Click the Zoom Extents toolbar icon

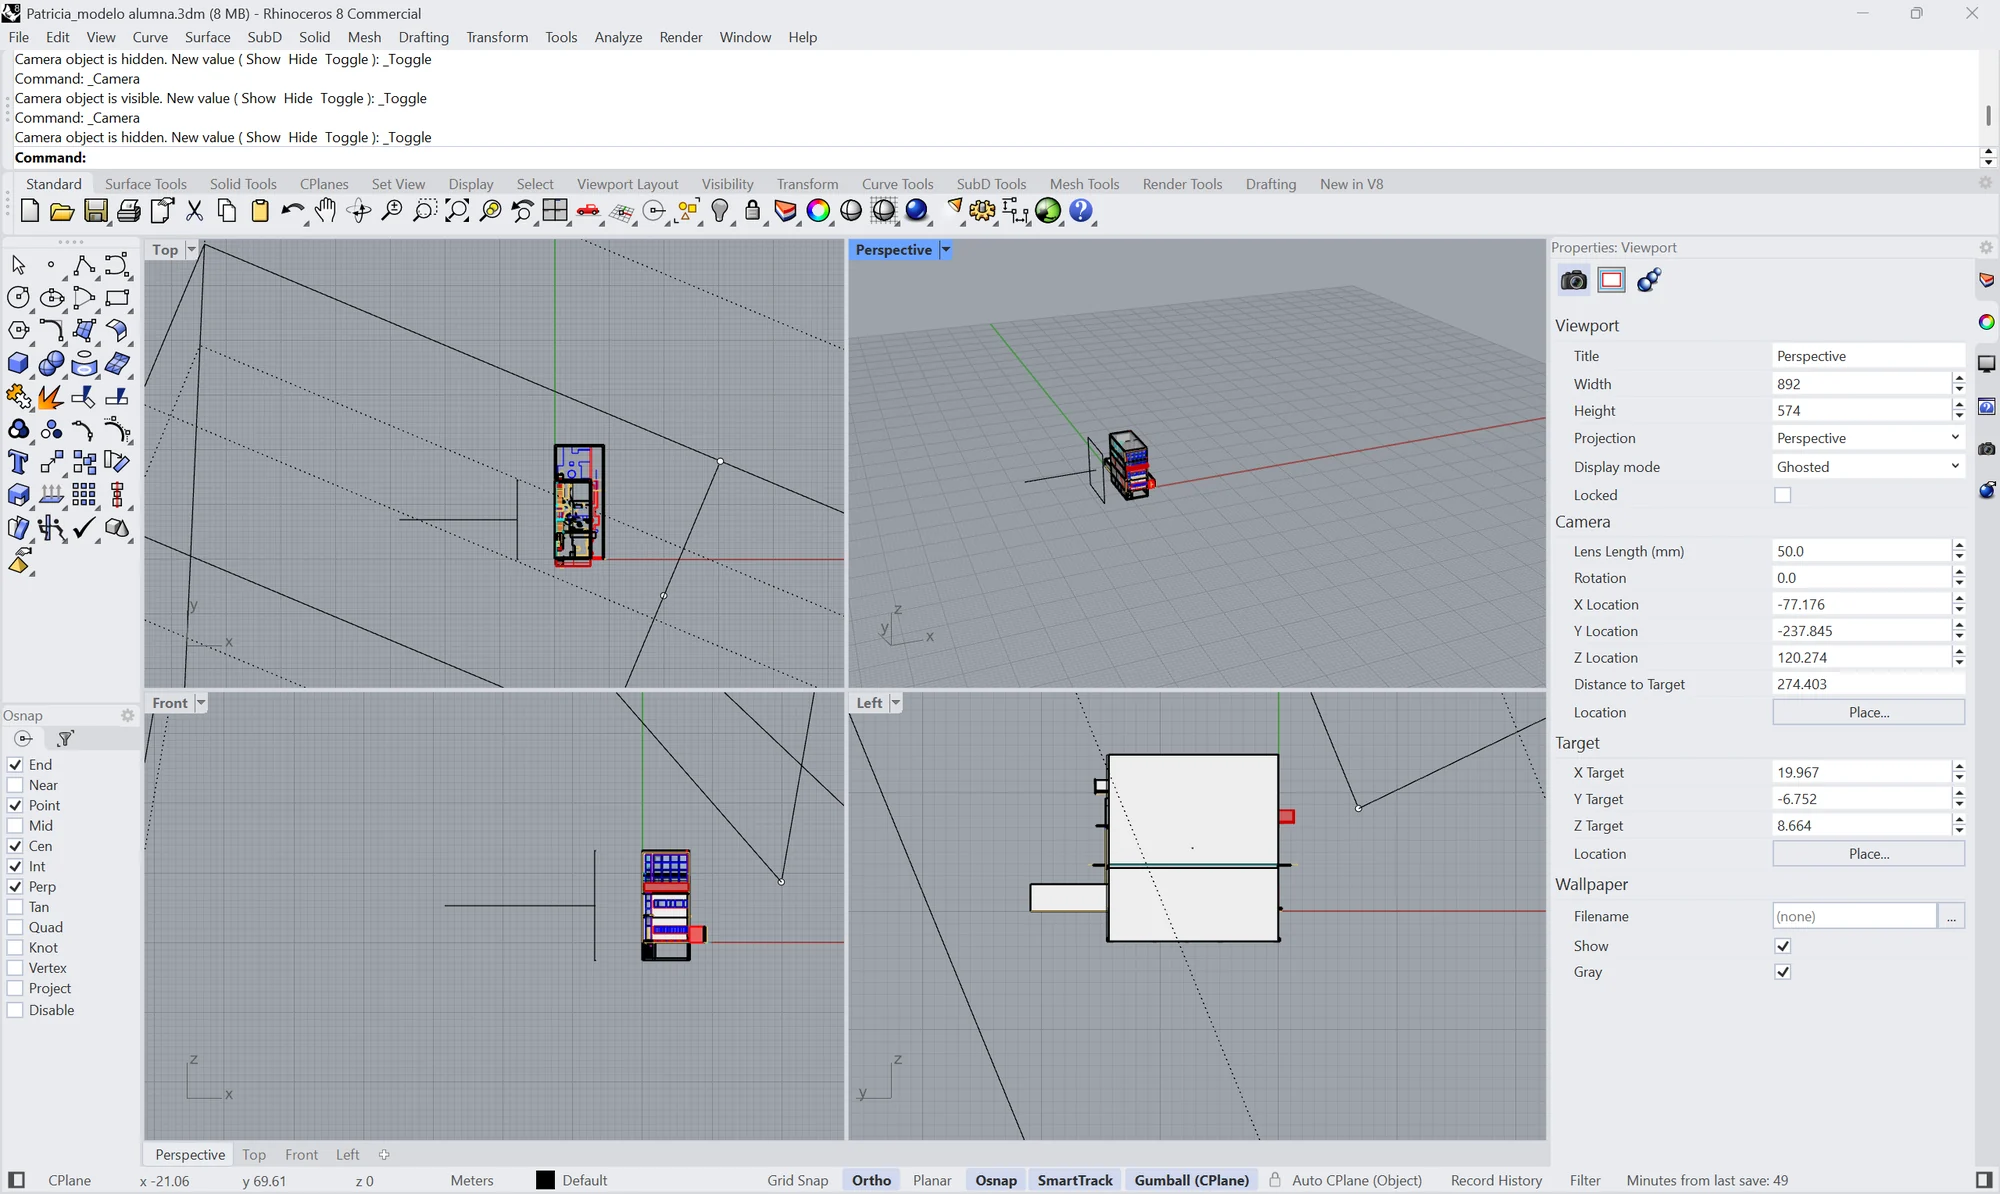(x=458, y=211)
